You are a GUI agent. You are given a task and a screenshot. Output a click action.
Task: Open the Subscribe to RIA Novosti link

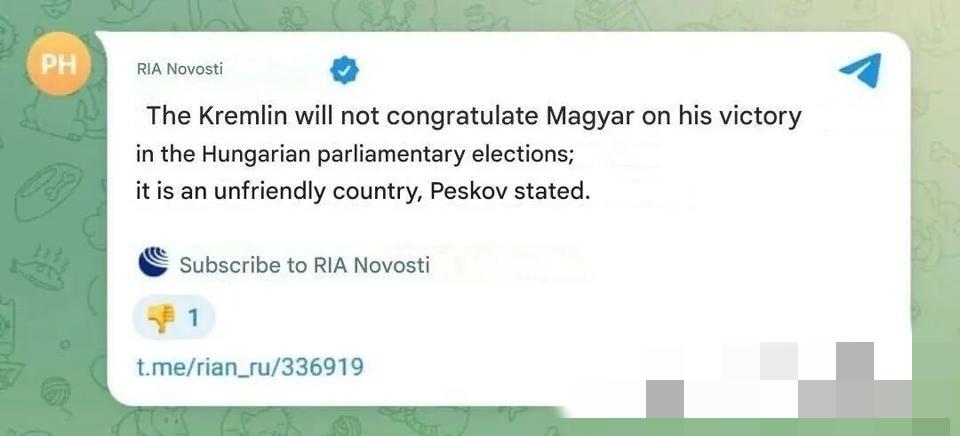[x=304, y=265]
